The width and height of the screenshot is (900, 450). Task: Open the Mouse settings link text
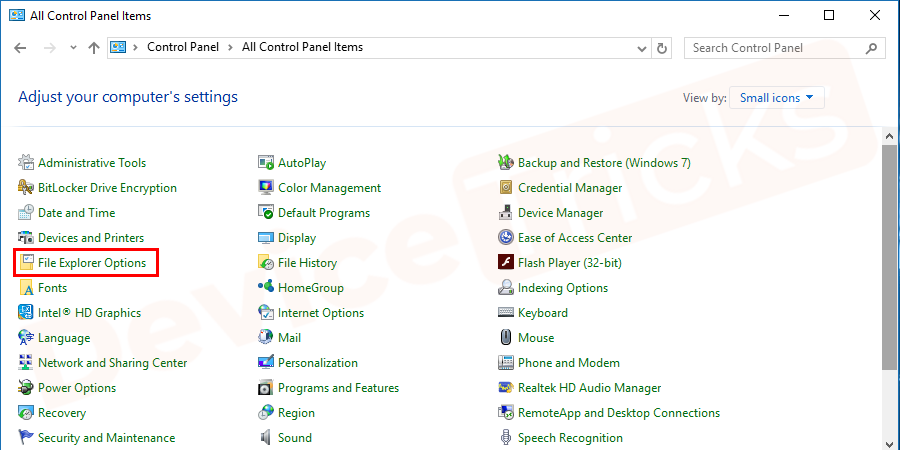(x=536, y=338)
